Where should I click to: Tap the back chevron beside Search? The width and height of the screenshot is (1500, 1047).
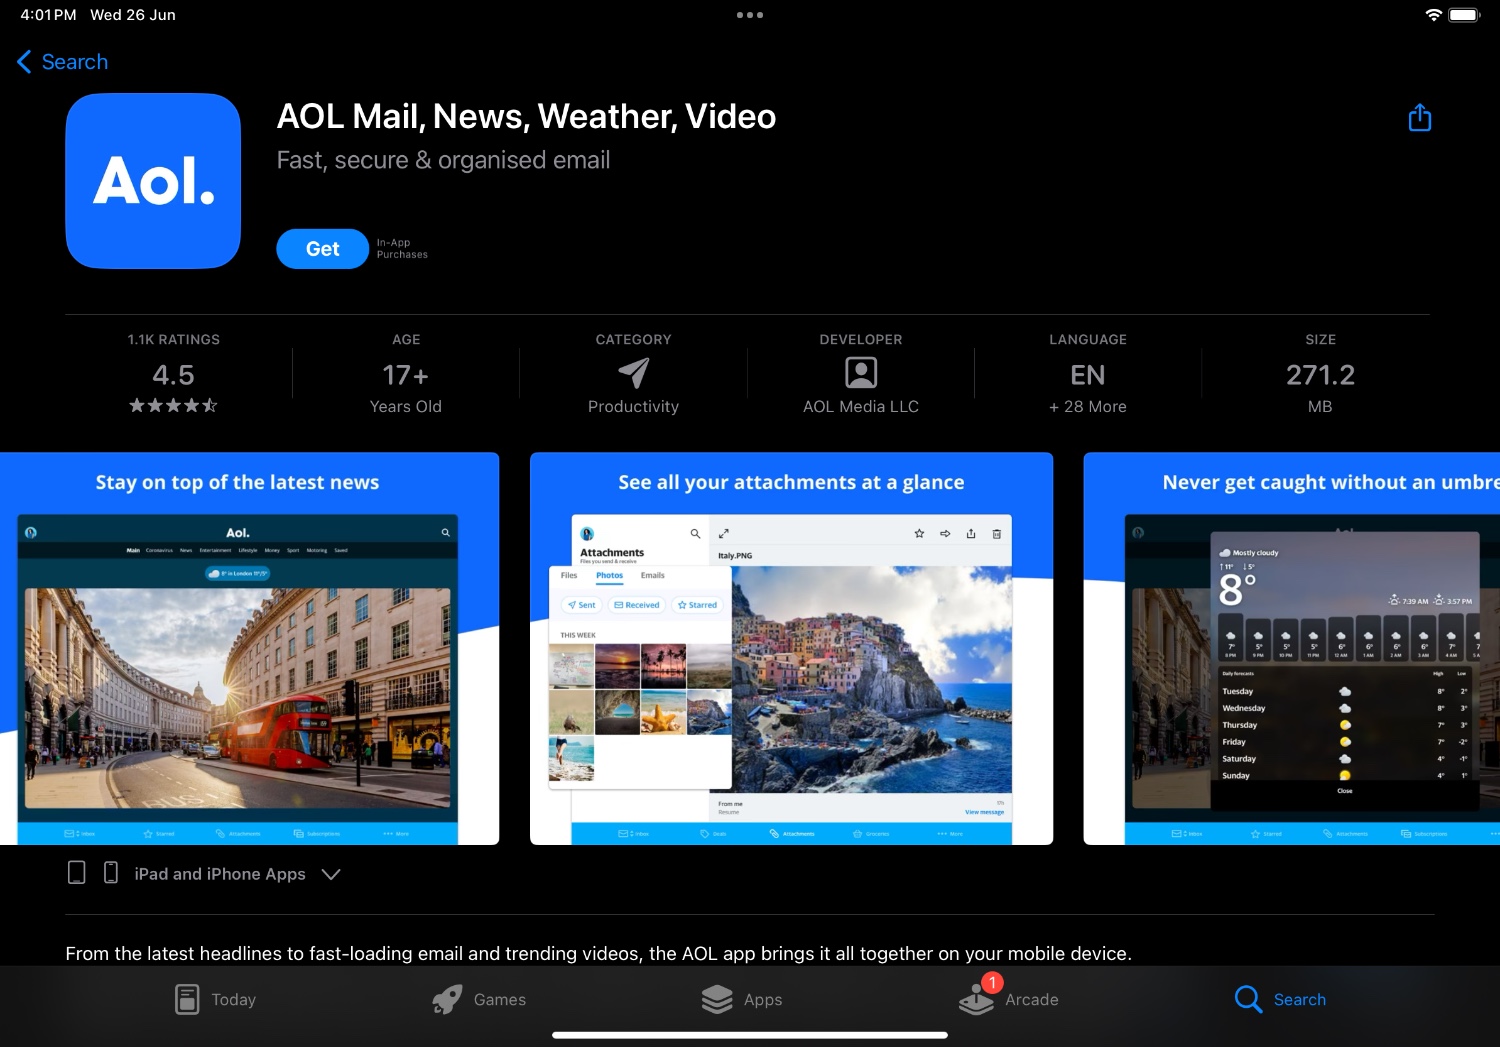tap(24, 62)
